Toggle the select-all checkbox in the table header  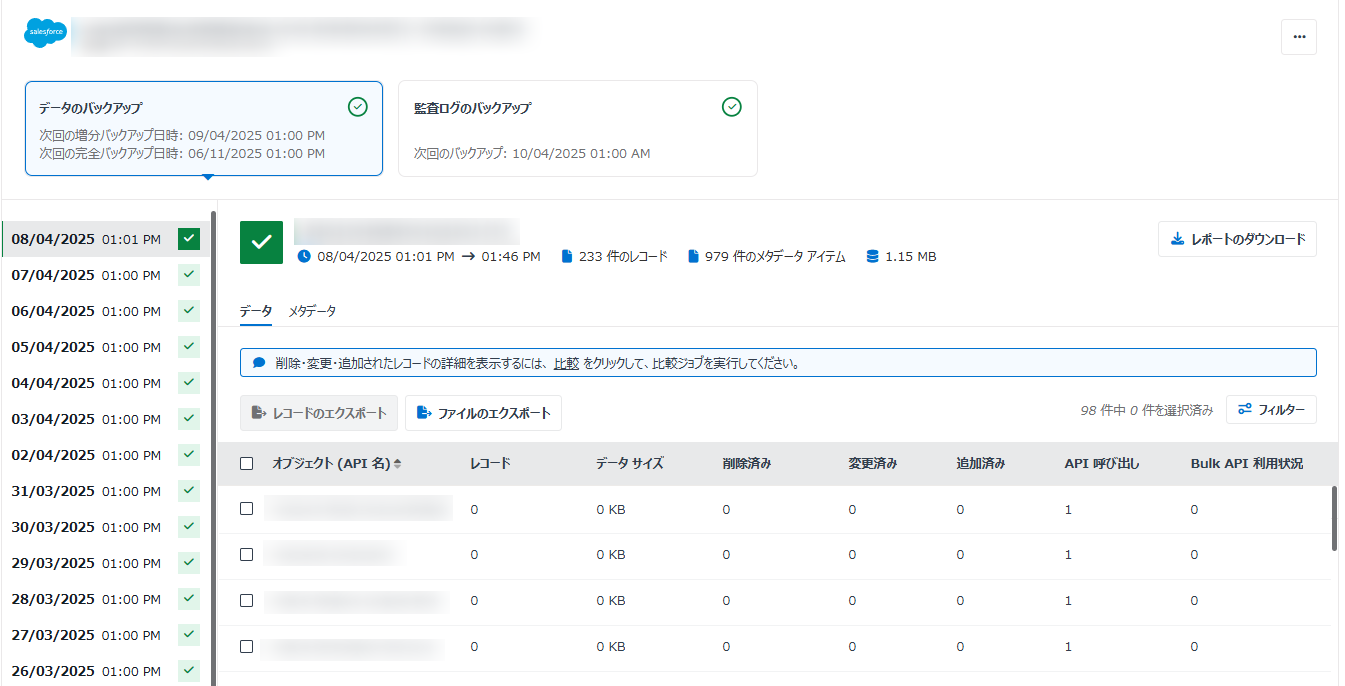pyautogui.click(x=246, y=462)
